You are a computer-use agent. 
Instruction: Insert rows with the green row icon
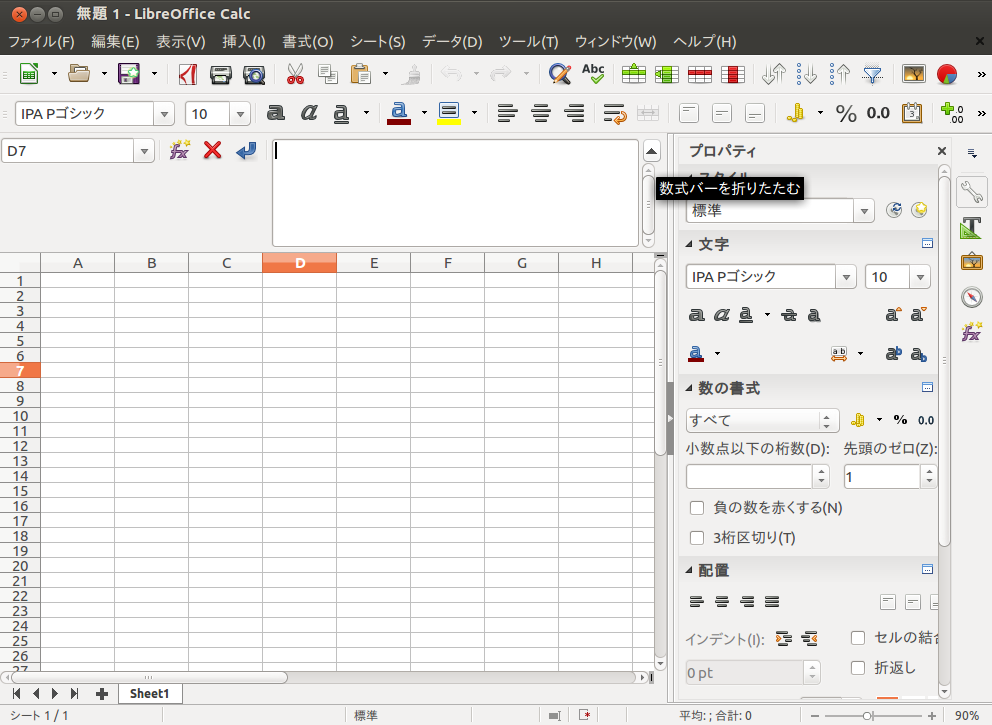pyautogui.click(x=633, y=74)
